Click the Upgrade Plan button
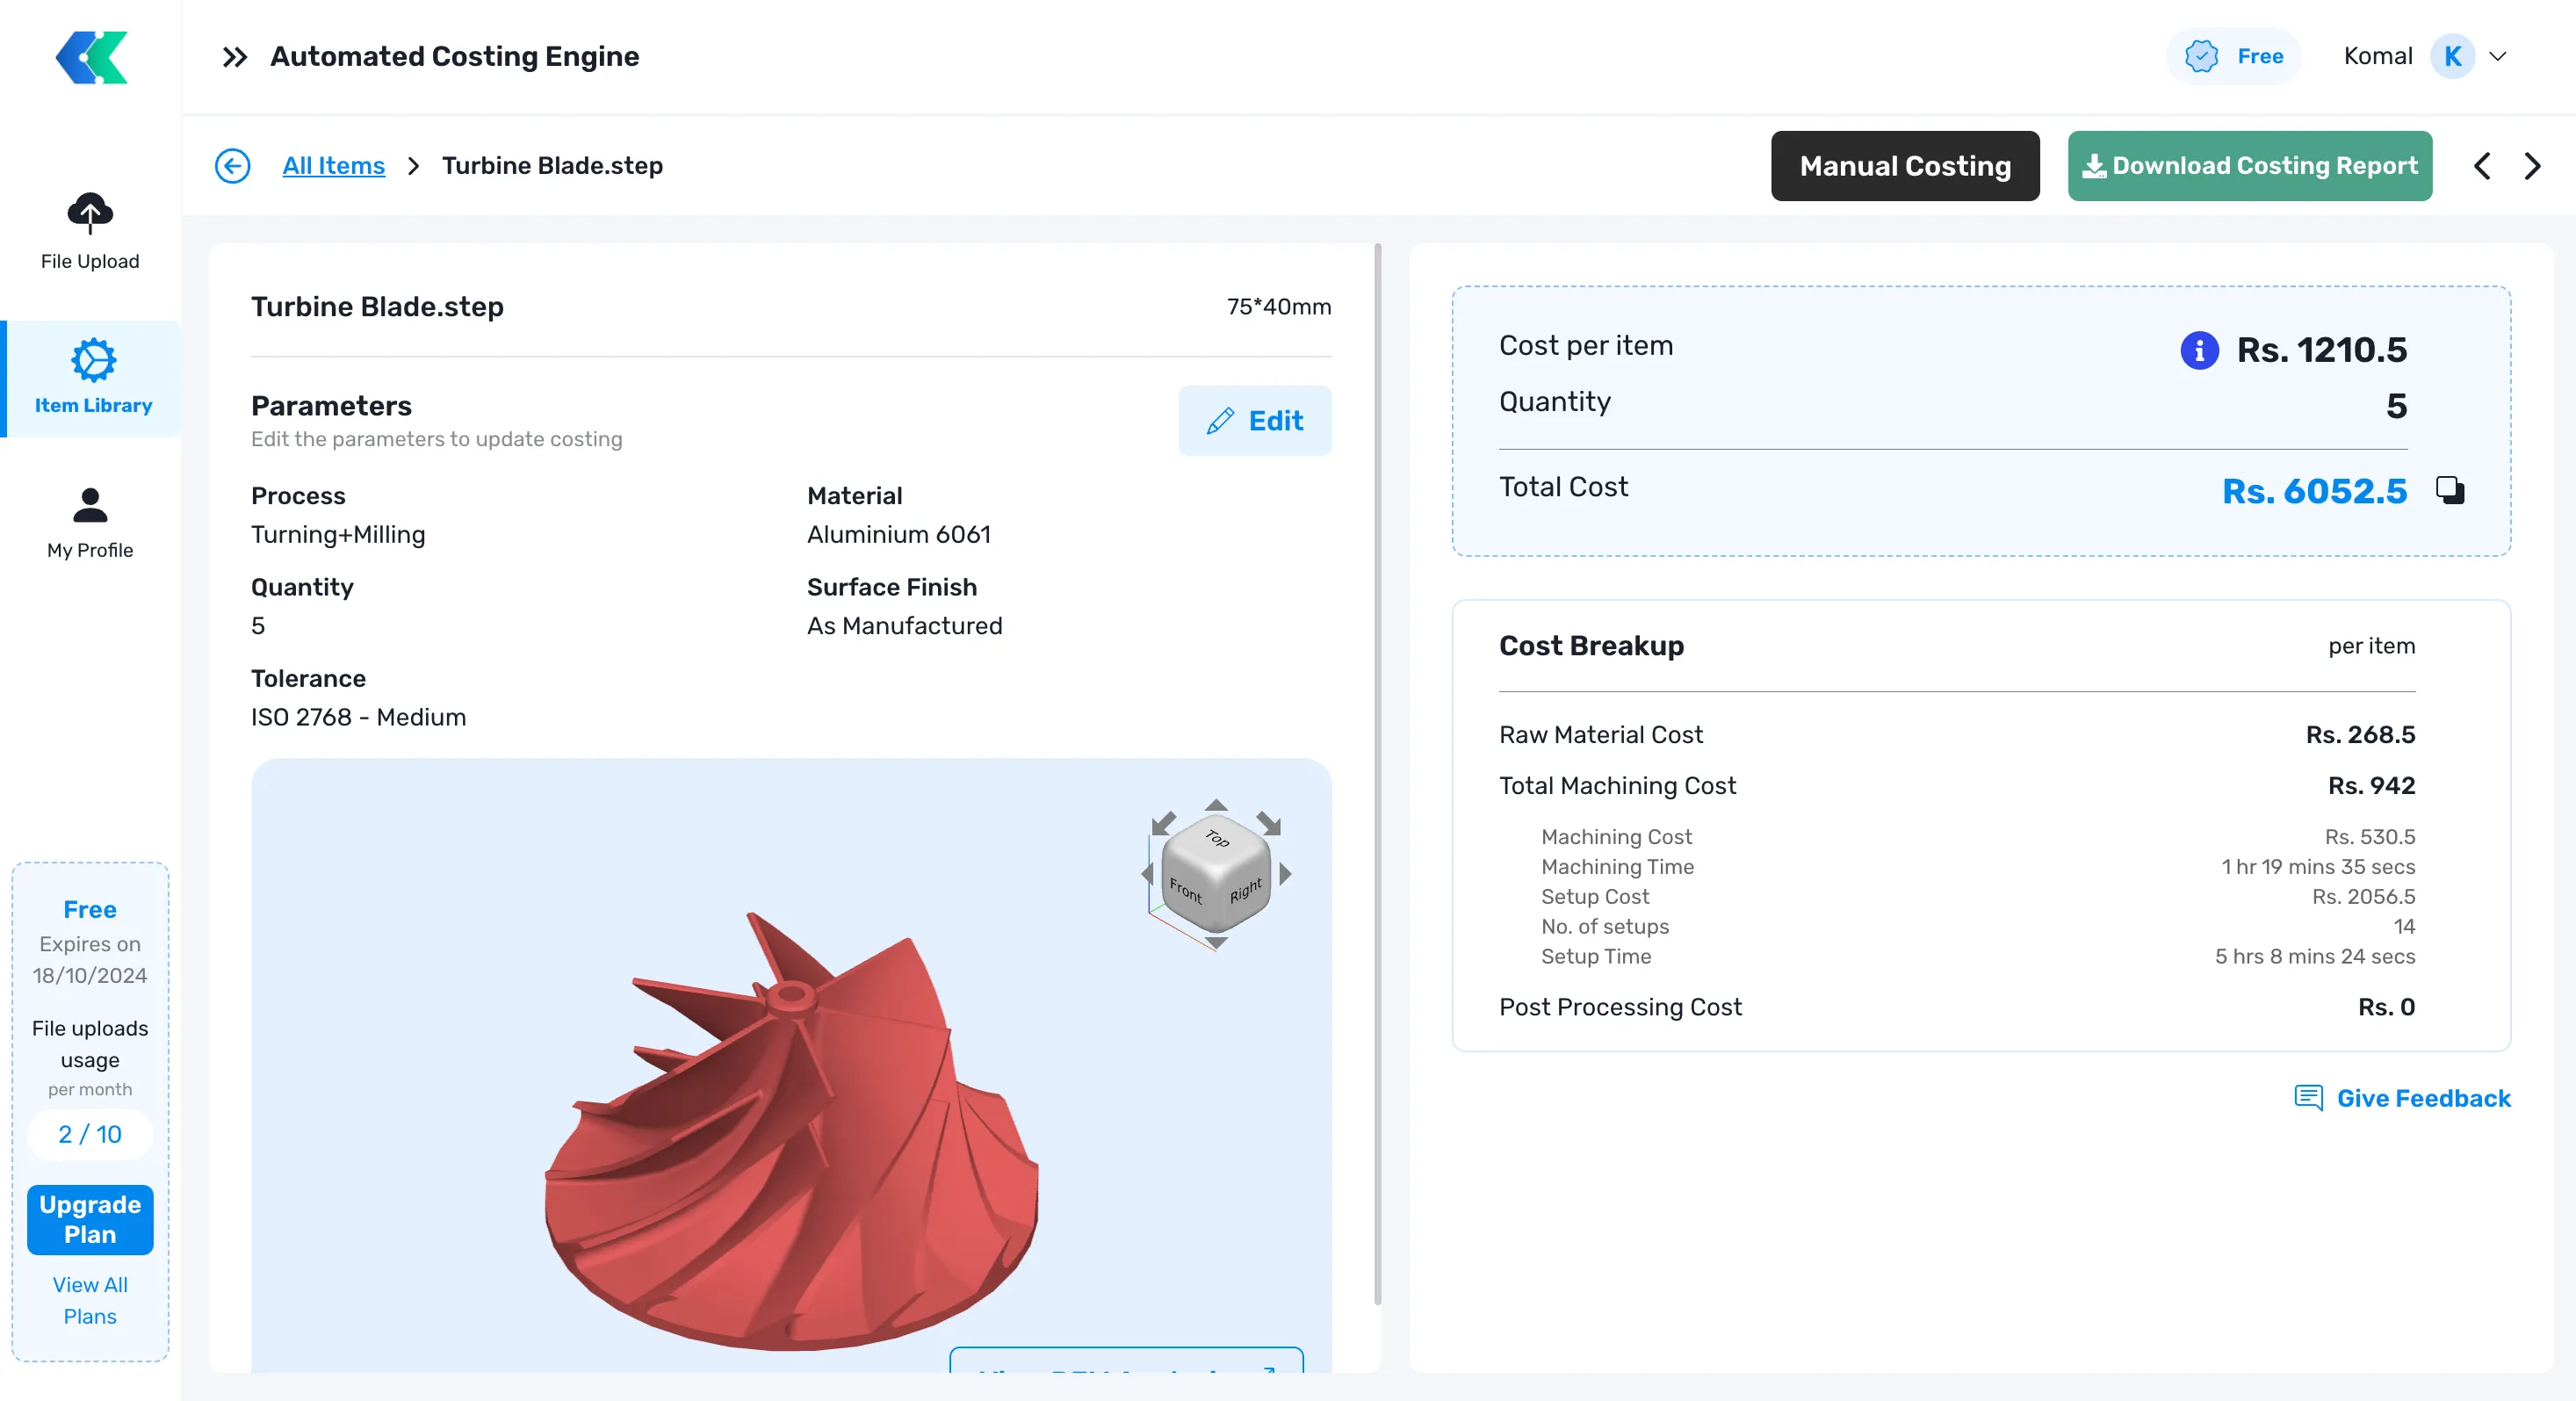 89,1219
